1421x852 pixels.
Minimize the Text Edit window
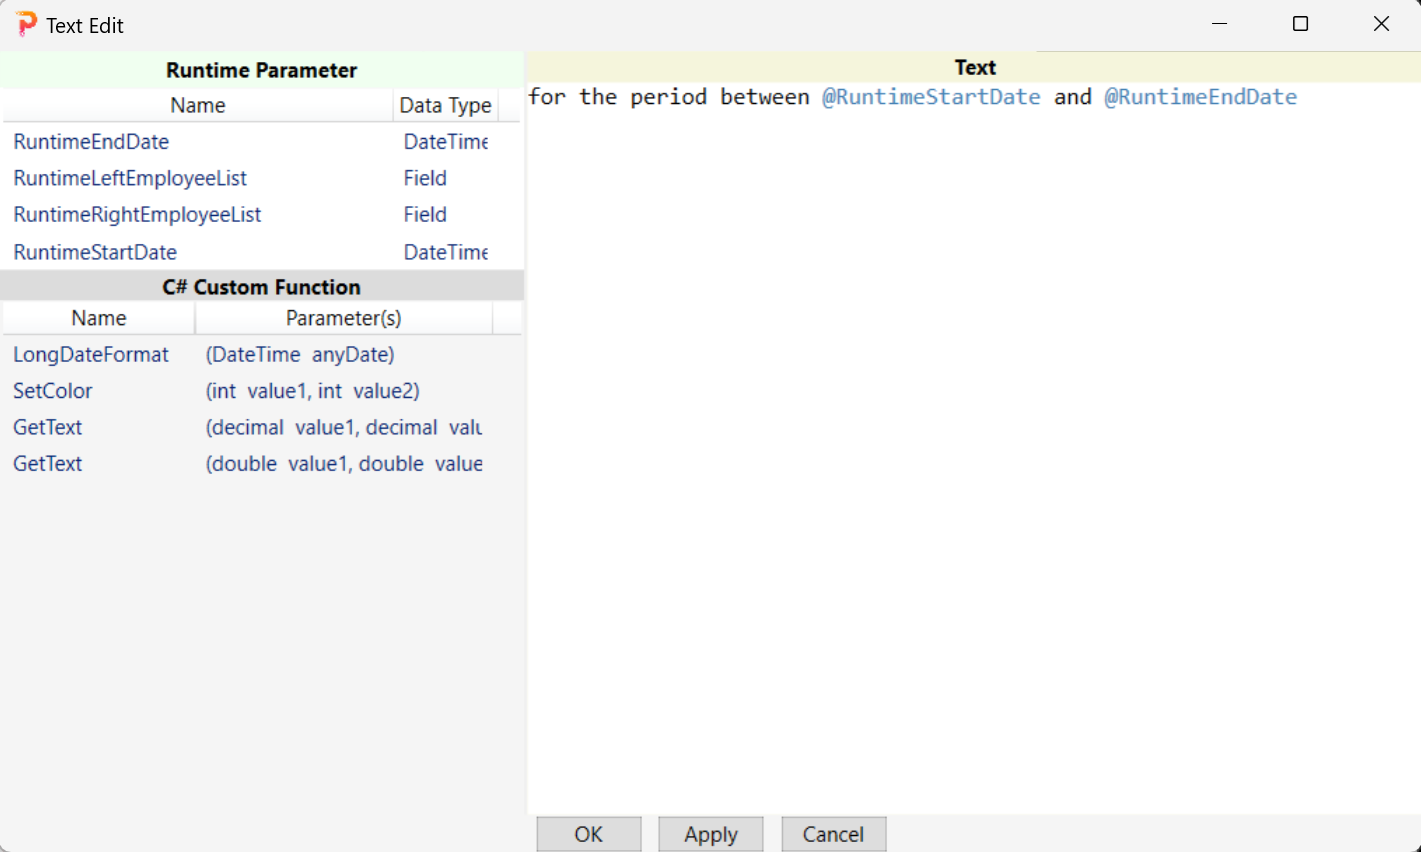[1219, 24]
